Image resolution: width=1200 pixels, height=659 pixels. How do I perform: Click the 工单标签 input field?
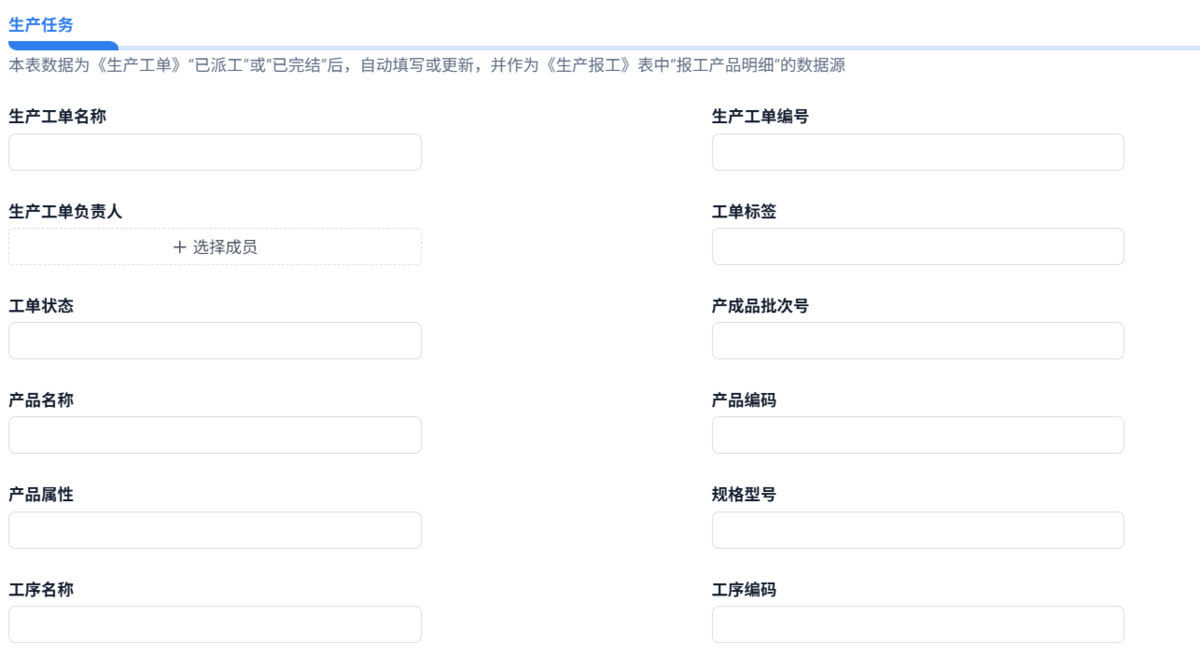coord(917,246)
